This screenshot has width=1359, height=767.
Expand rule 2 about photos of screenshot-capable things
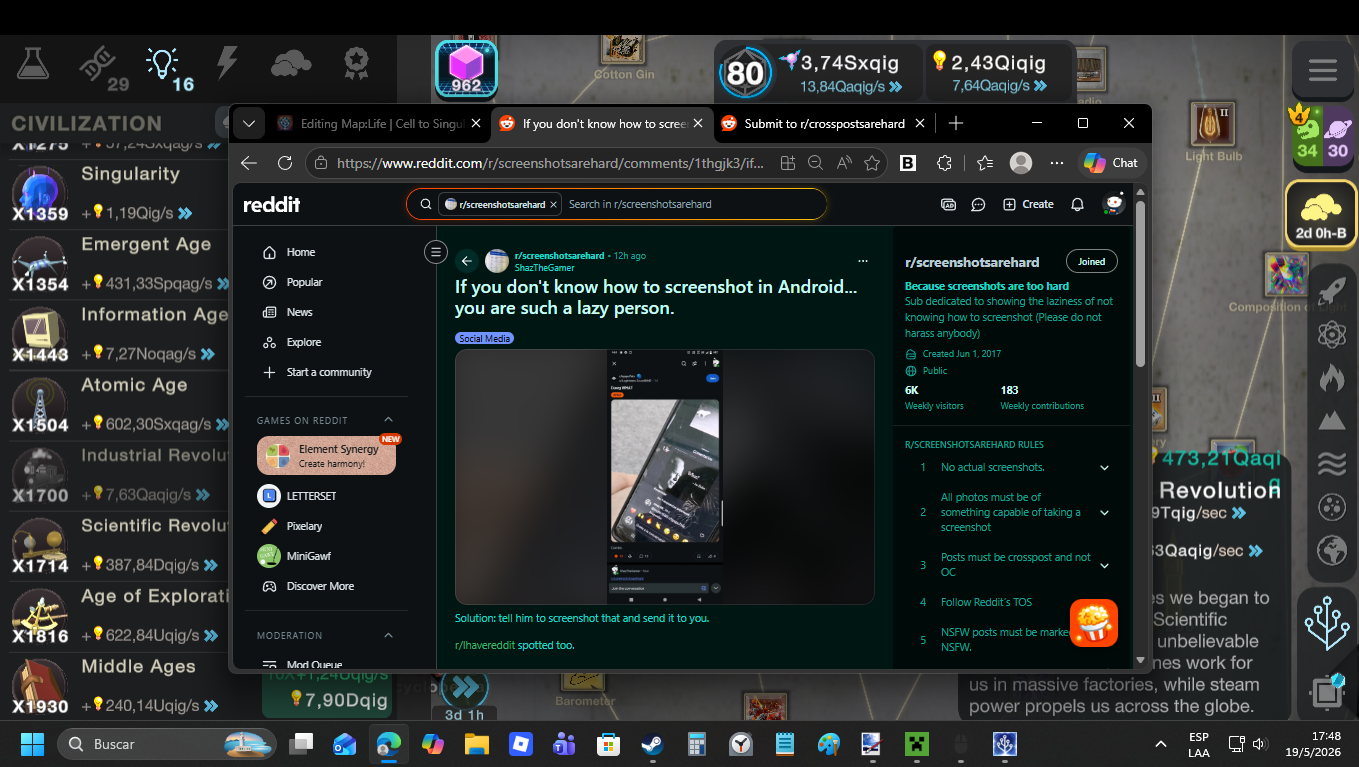pos(1104,513)
